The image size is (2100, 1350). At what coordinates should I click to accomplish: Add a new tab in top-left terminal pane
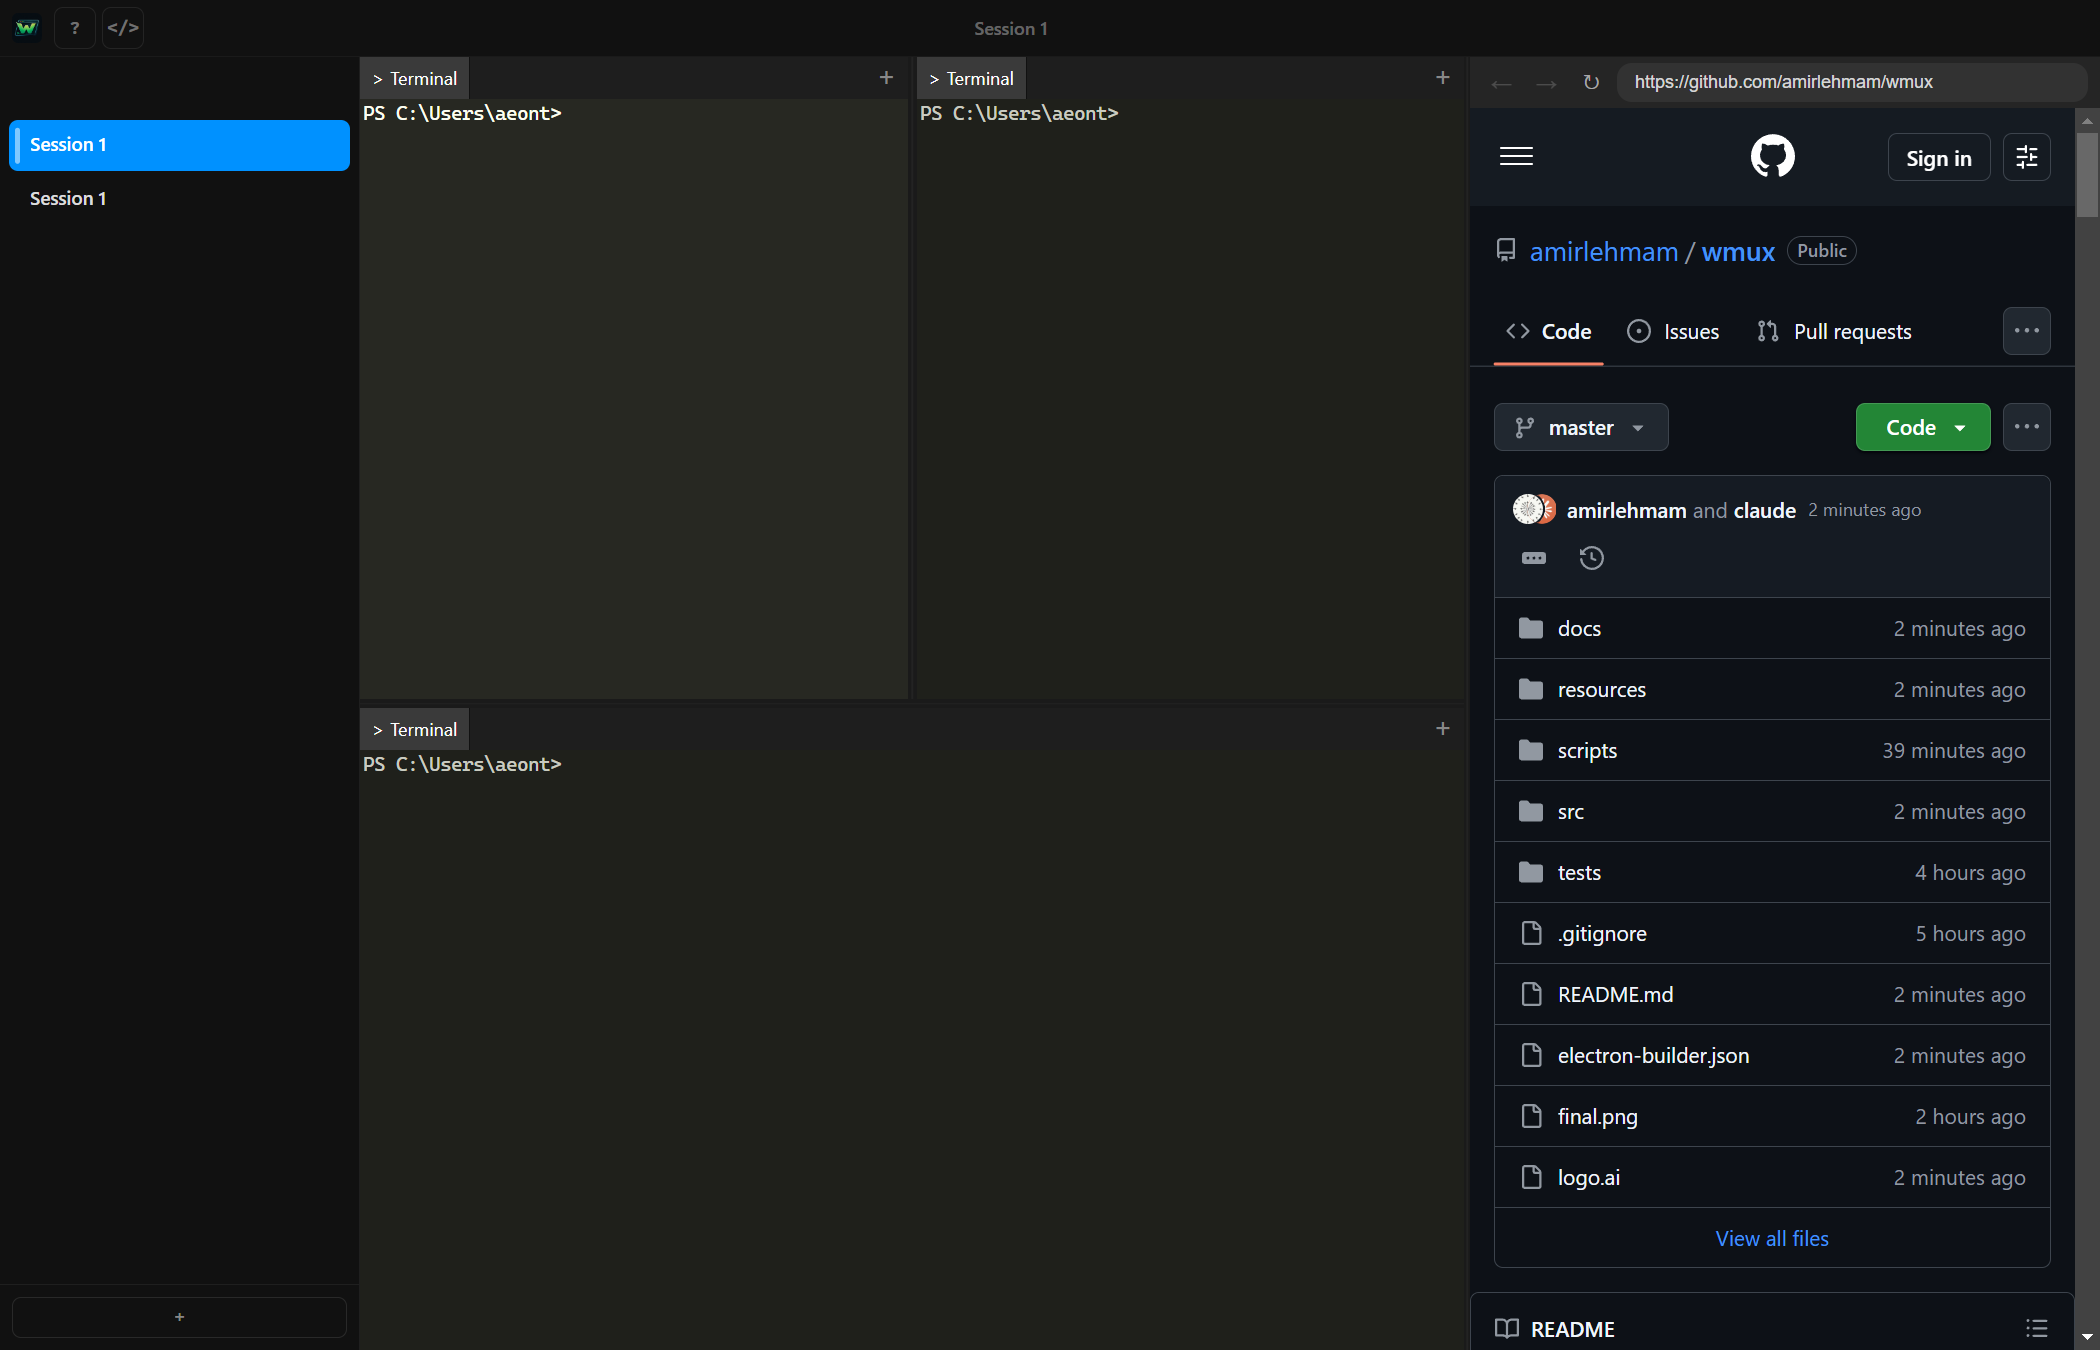(886, 78)
